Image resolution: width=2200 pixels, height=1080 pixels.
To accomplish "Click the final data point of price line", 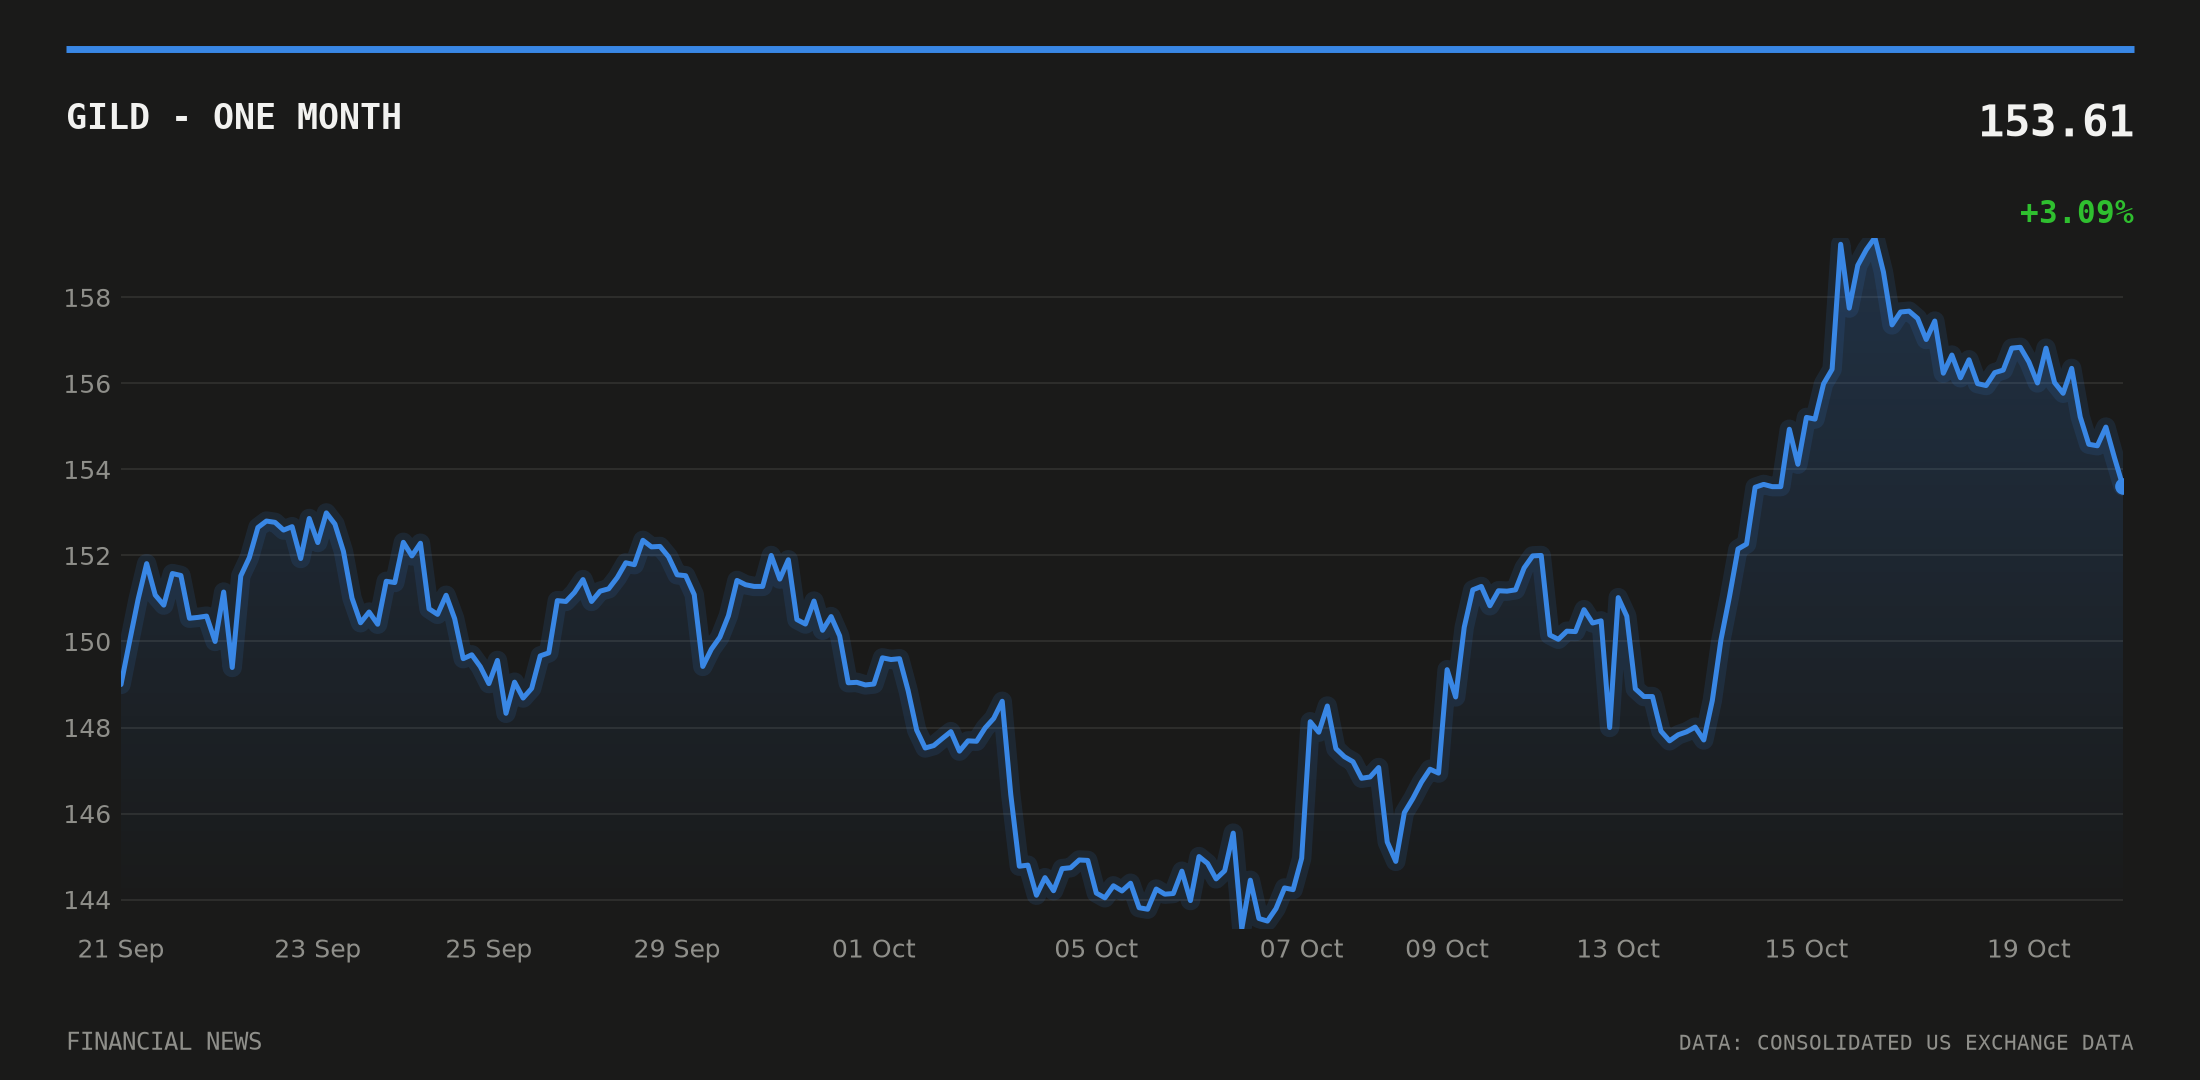I will click(2122, 486).
